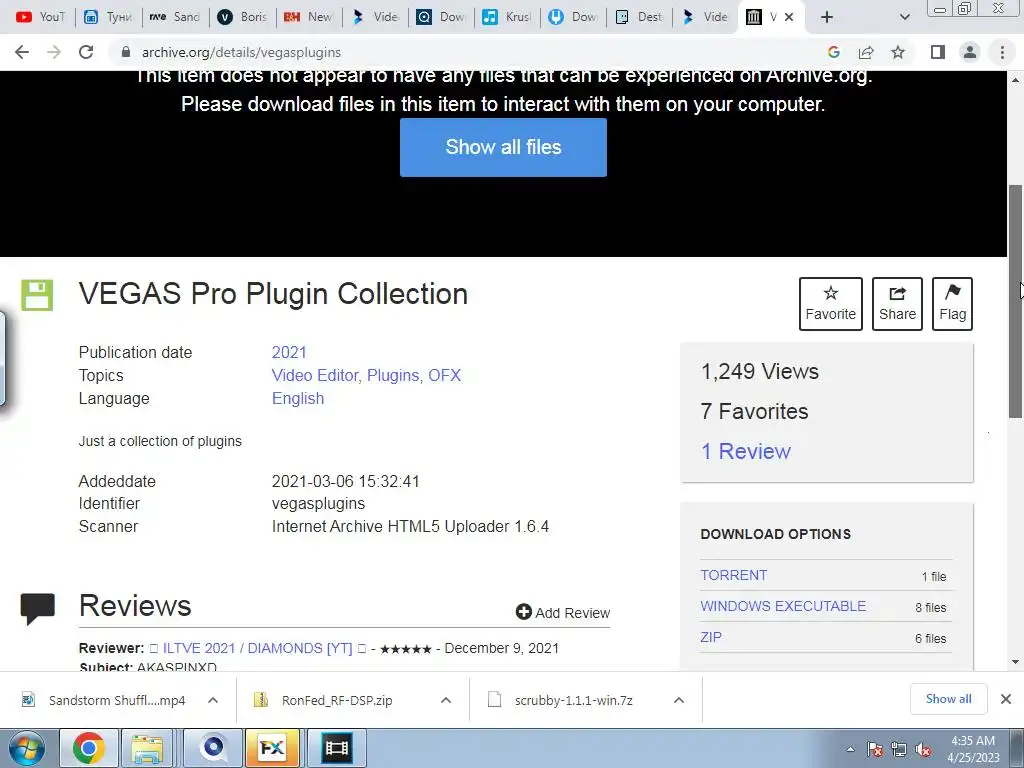Go back with the browser back arrow
This screenshot has height=768, width=1024.
pyautogui.click(x=22, y=52)
